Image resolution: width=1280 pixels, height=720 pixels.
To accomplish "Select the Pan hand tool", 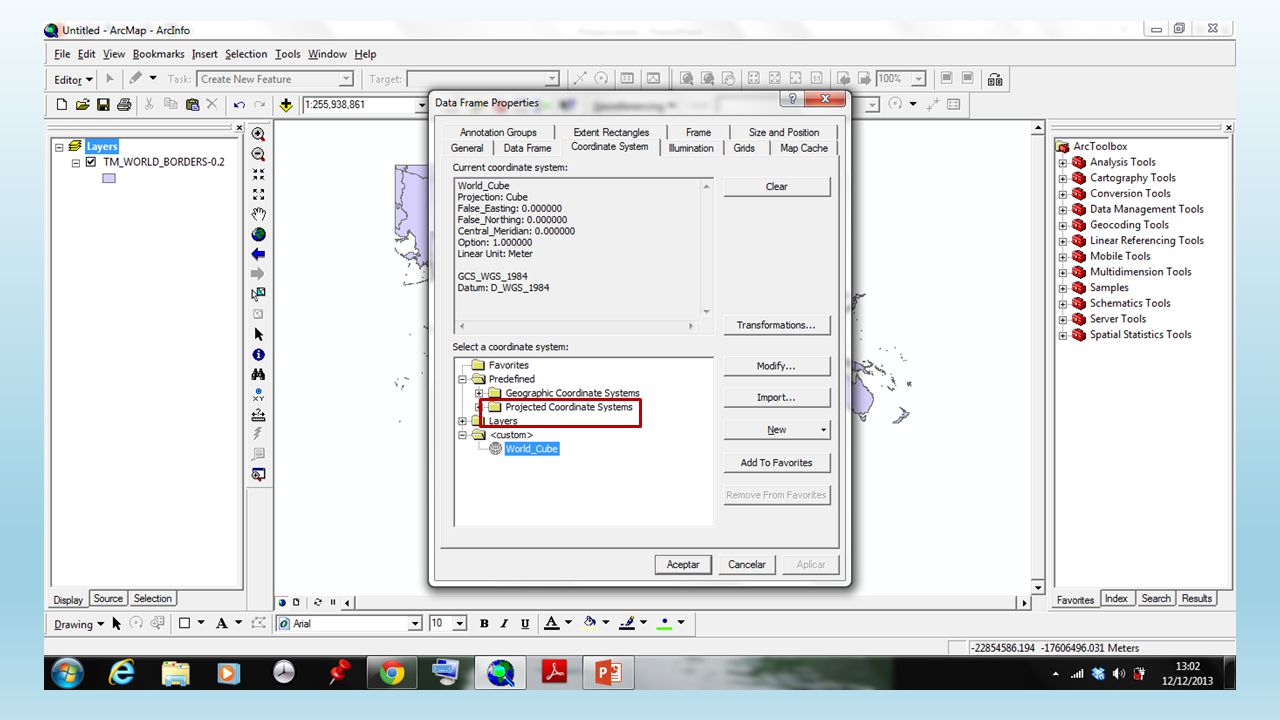I will pos(259,214).
